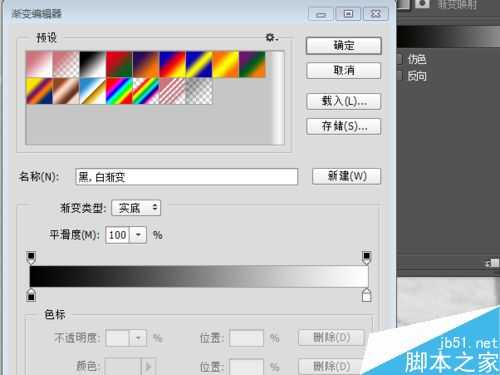Pick the copper gradient preset

click(66, 91)
